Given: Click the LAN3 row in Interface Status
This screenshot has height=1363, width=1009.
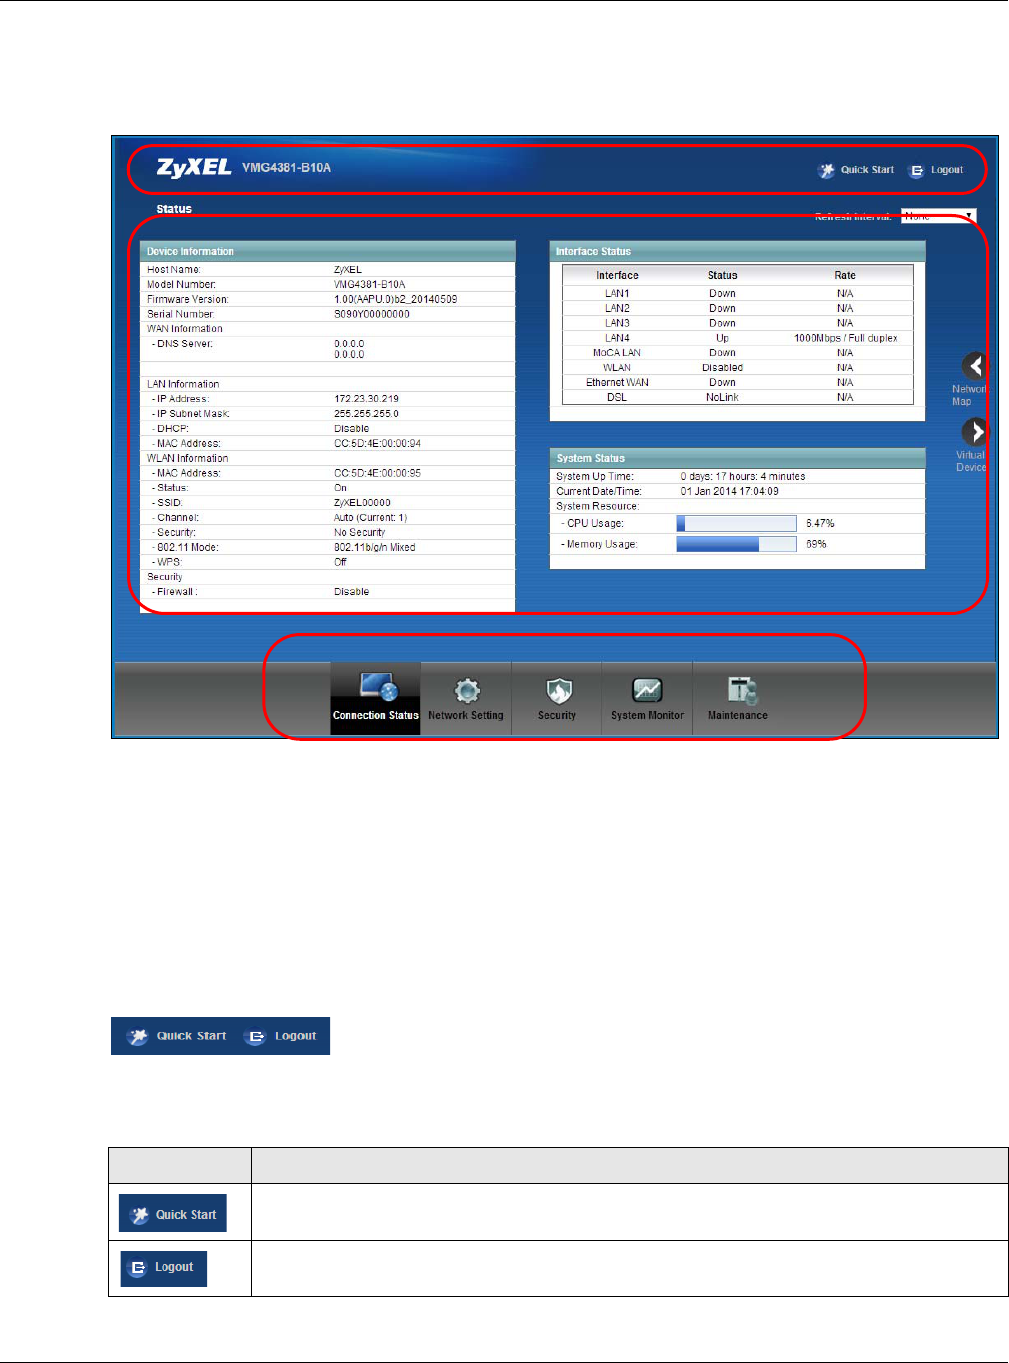Looking at the screenshot, I should point(738,323).
